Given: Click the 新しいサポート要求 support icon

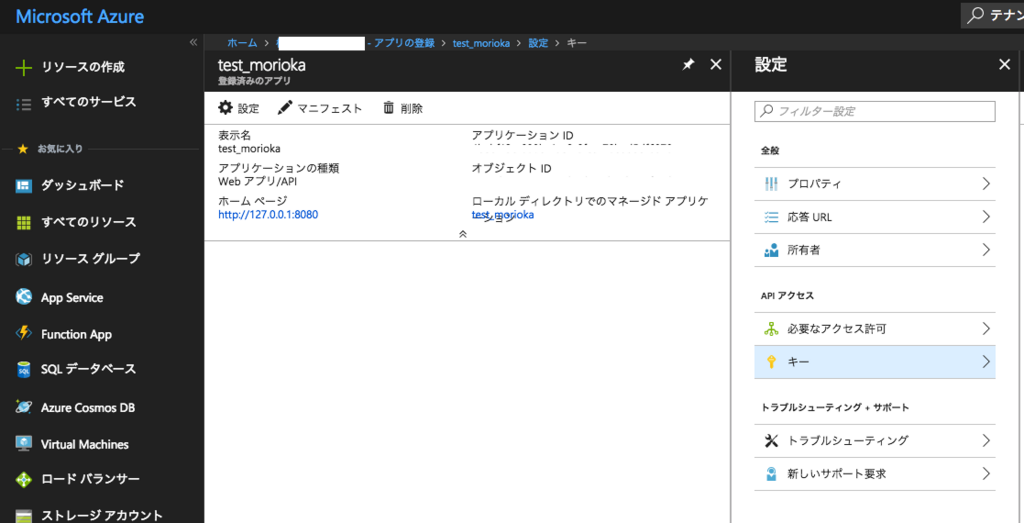Looking at the screenshot, I should click(771, 474).
